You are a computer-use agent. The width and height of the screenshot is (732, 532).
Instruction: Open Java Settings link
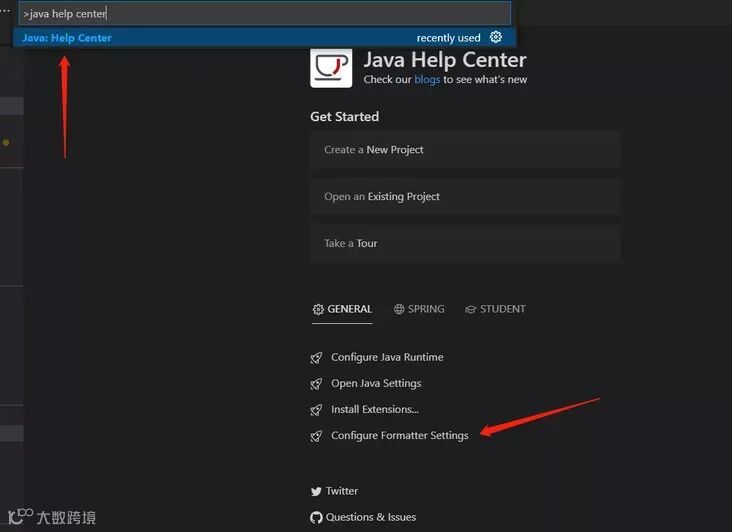[376, 384]
